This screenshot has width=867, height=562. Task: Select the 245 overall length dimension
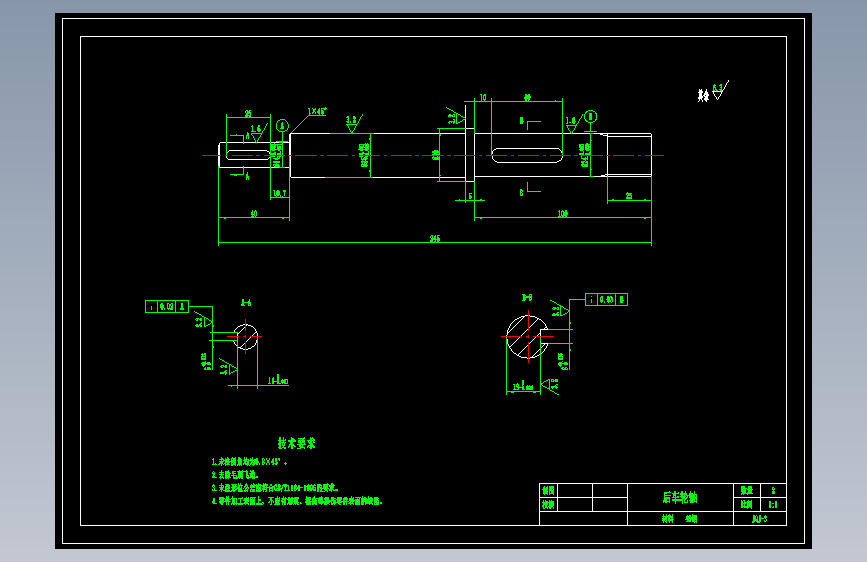click(435, 238)
